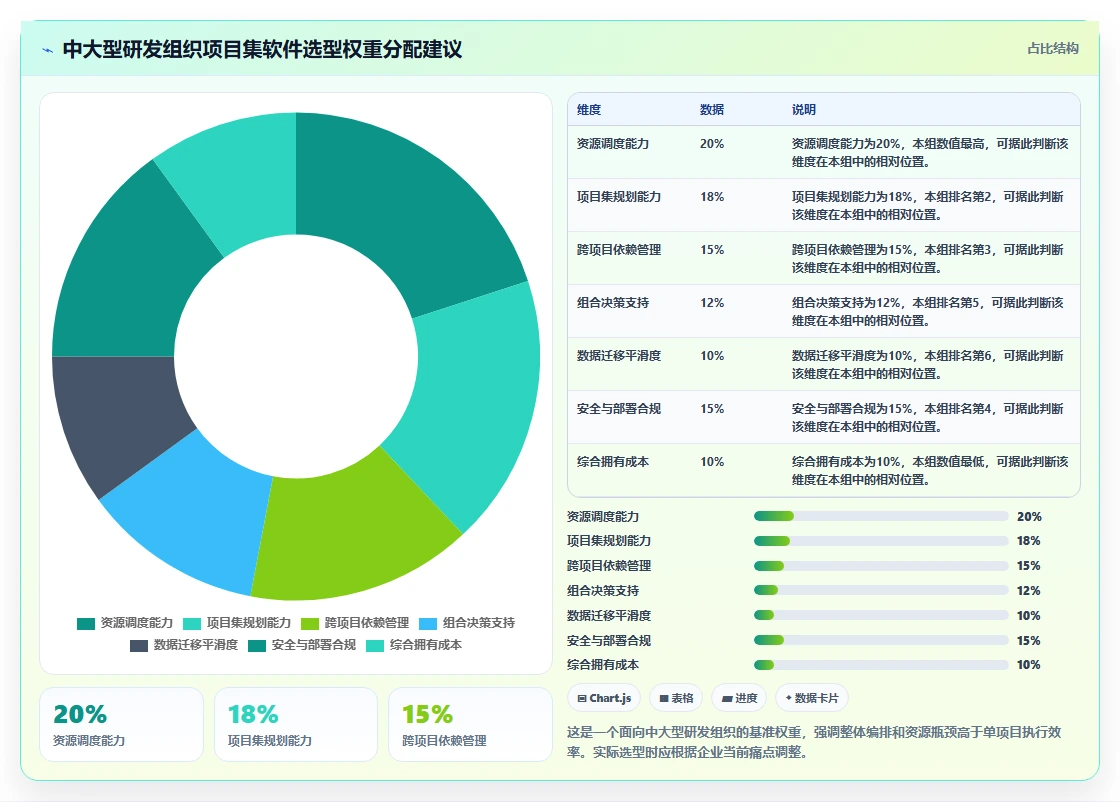
Task: Click the 数据迁移平滑度 progress bar
Action: (x=881, y=616)
